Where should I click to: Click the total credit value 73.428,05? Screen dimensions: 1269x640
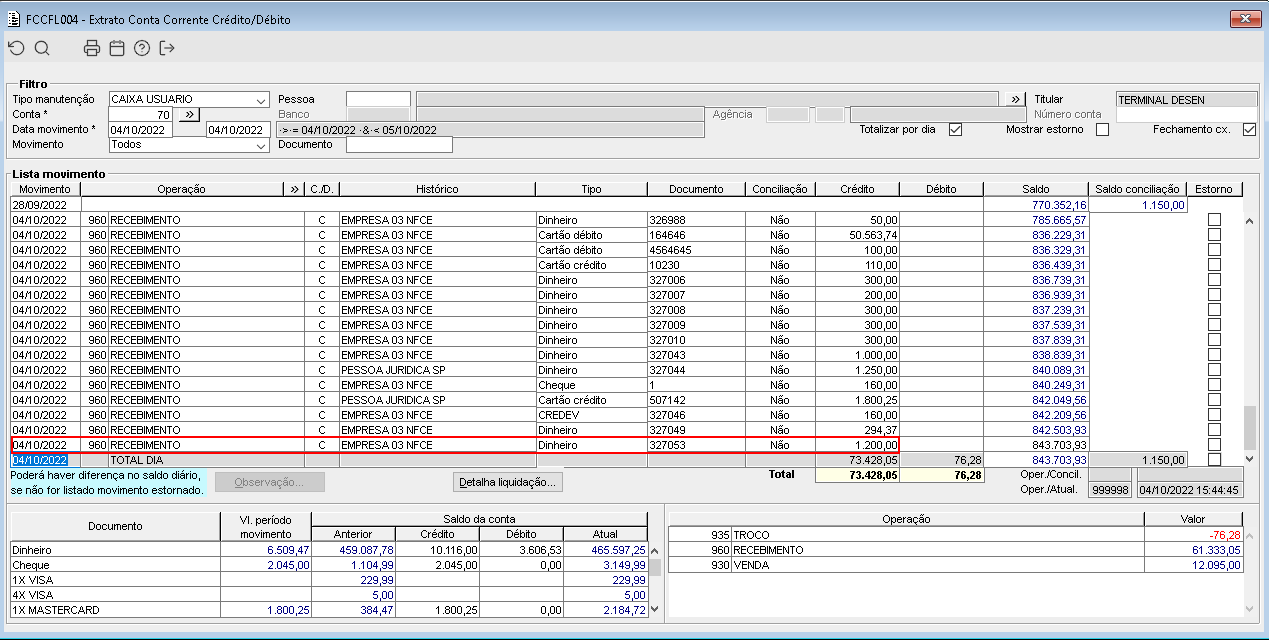857,476
